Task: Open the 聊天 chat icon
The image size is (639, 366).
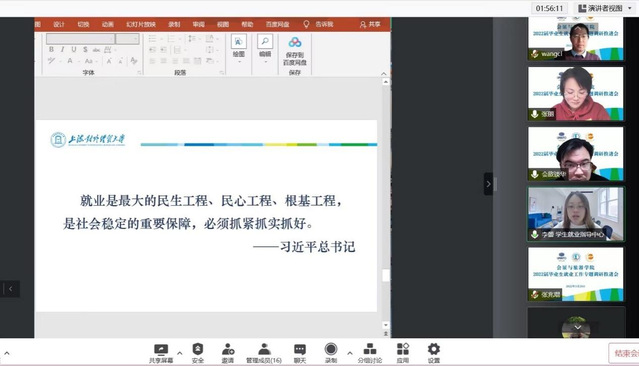Action: (x=300, y=353)
